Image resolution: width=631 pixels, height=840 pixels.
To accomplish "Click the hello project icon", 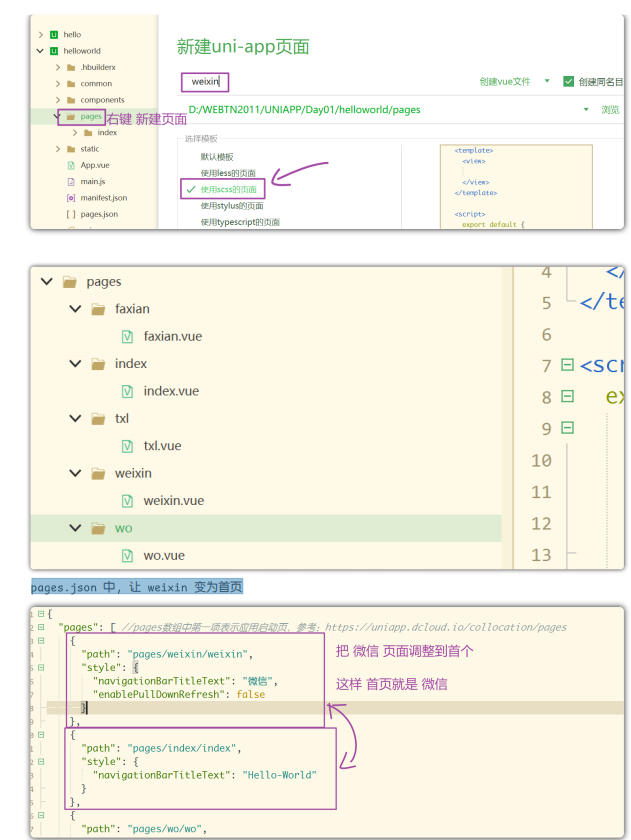I will [x=54, y=35].
